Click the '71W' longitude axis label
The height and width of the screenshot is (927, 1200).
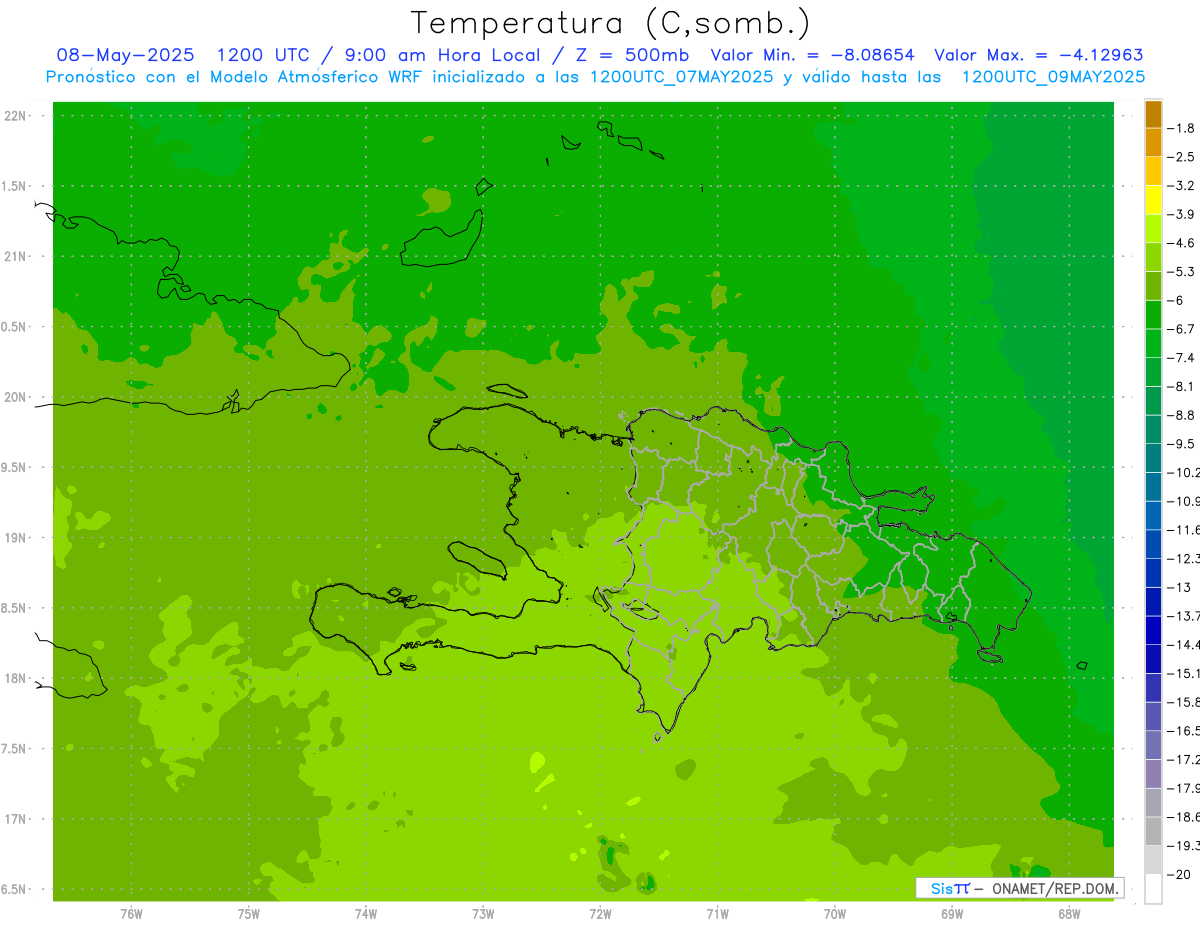(x=717, y=914)
